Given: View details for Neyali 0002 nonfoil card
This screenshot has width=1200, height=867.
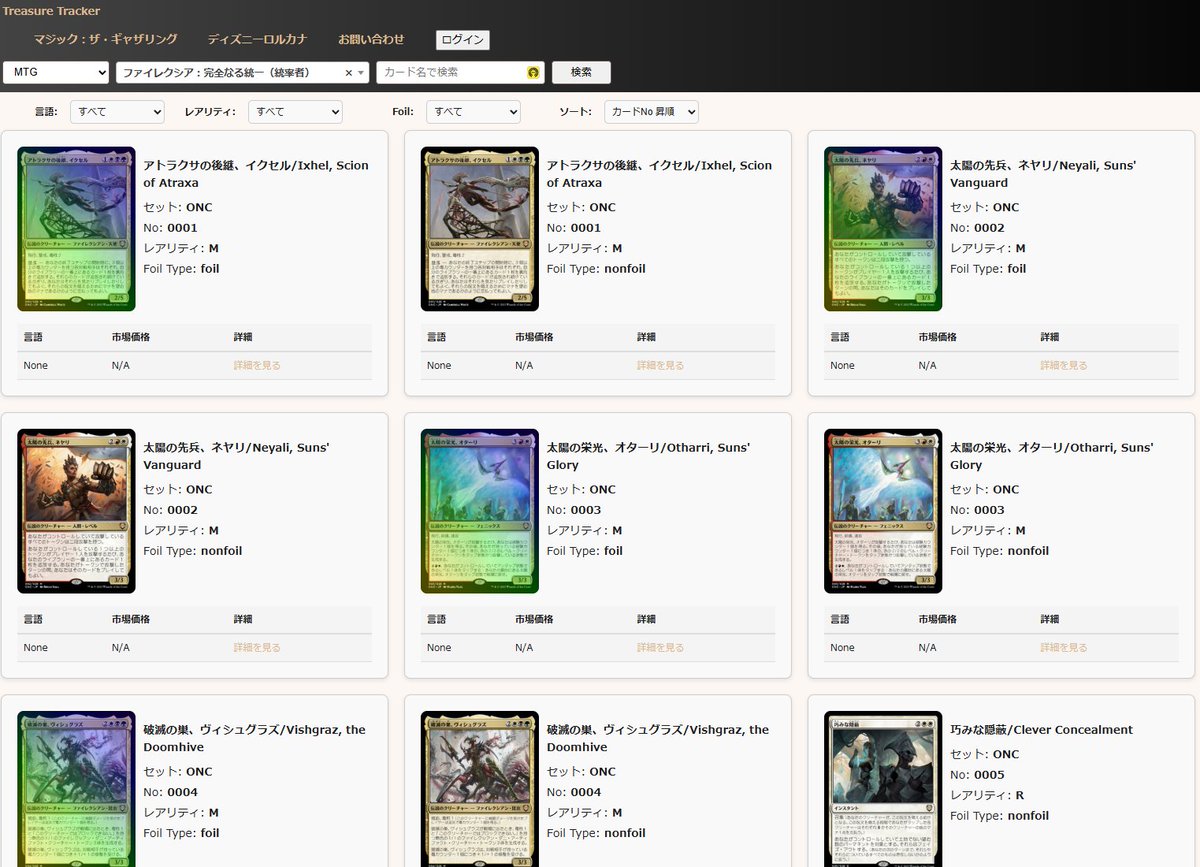Looking at the screenshot, I should click(257, 648).
